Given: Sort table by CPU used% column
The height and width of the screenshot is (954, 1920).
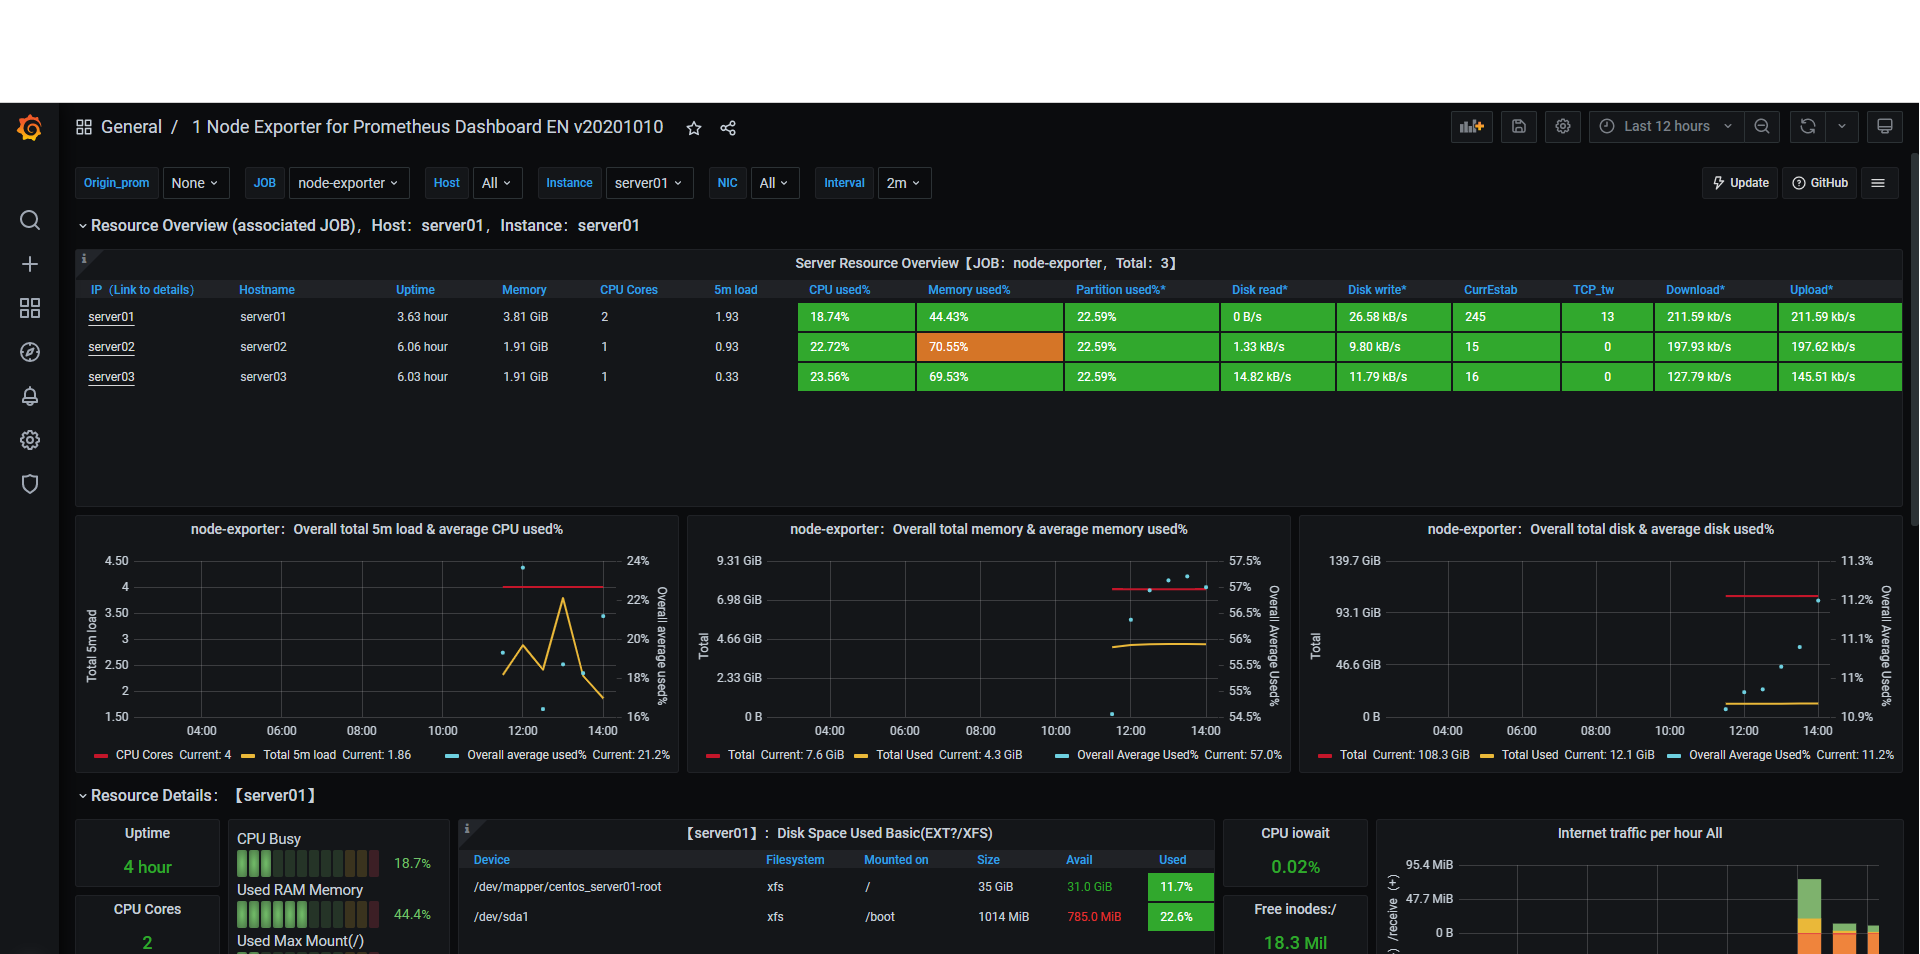Looking at the screenshot, I should pyautogui.click(x=839, y=290).
